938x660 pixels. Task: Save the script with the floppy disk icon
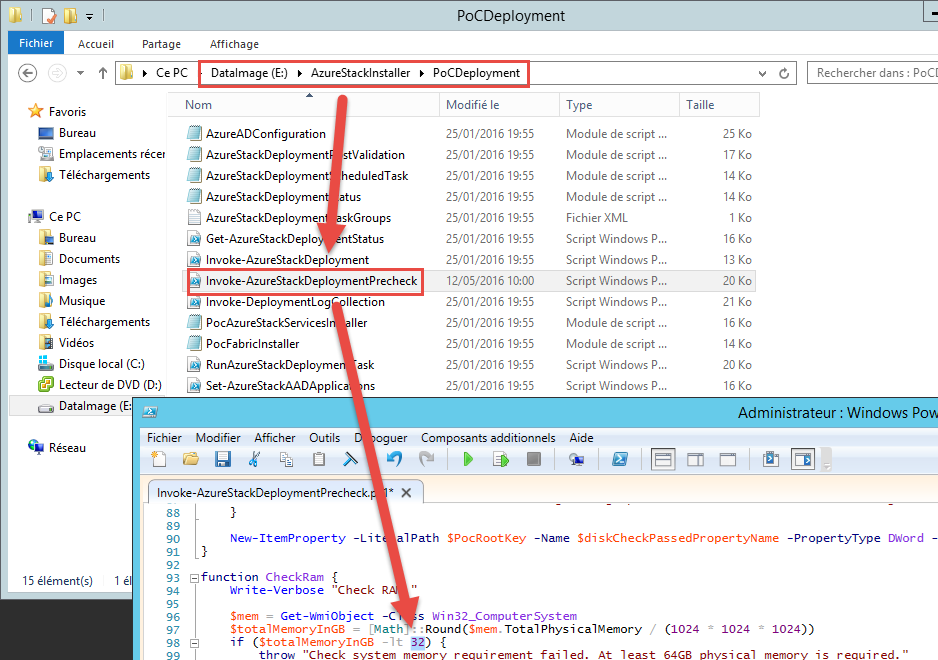click(223, 460)
